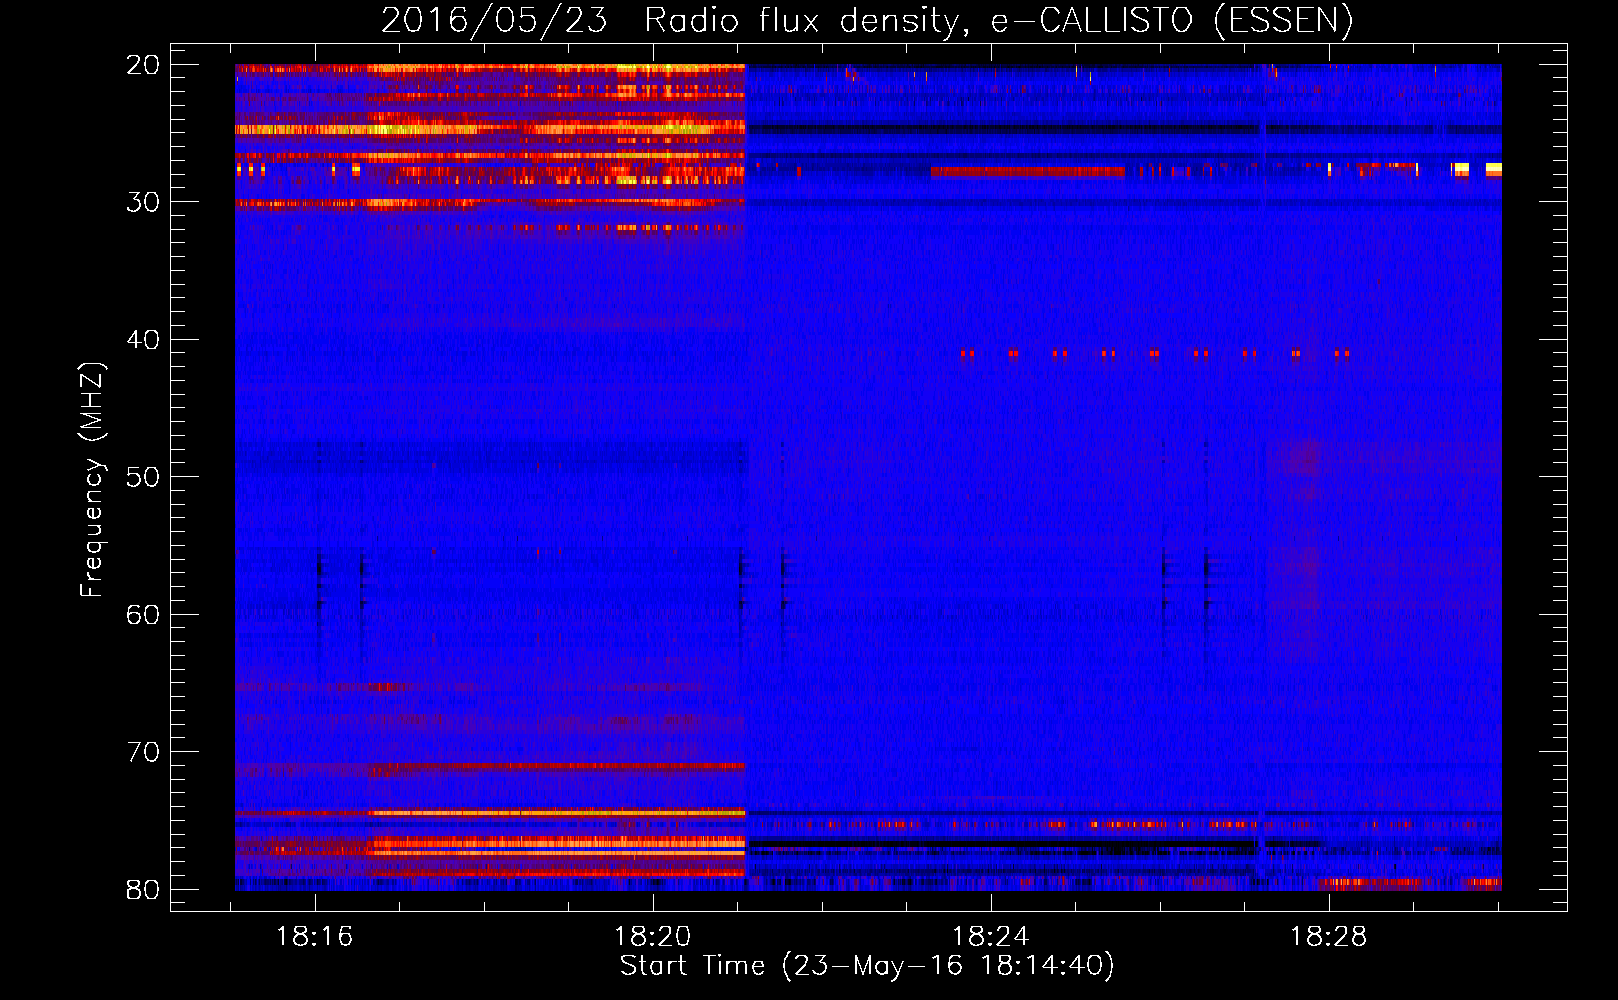The width and height of the screenshot is (1618, 1000).
Task: Click the 20 frequency tick label
Action: click(x=143, y=65)
